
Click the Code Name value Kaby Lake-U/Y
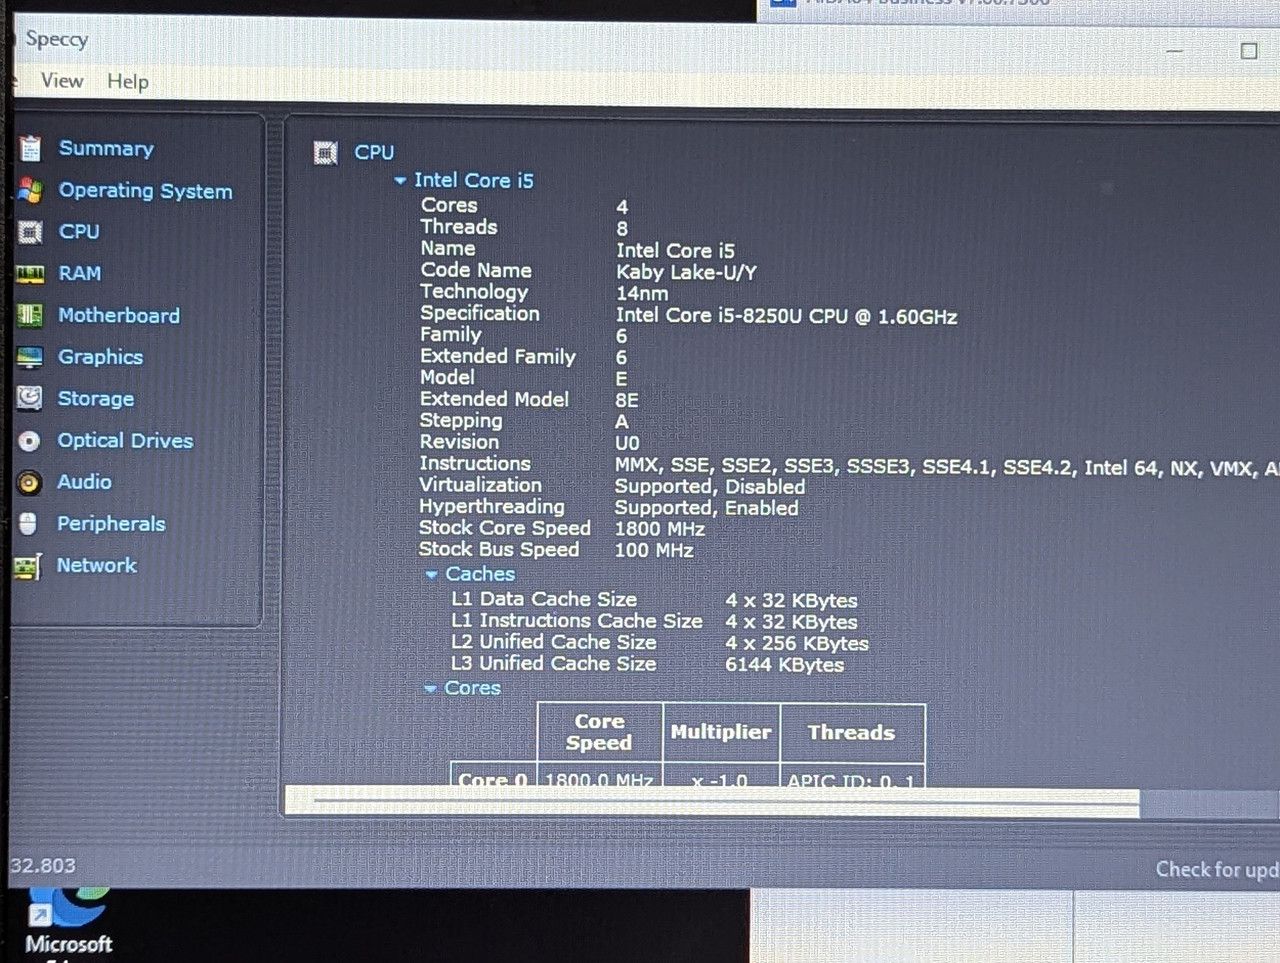686,273
